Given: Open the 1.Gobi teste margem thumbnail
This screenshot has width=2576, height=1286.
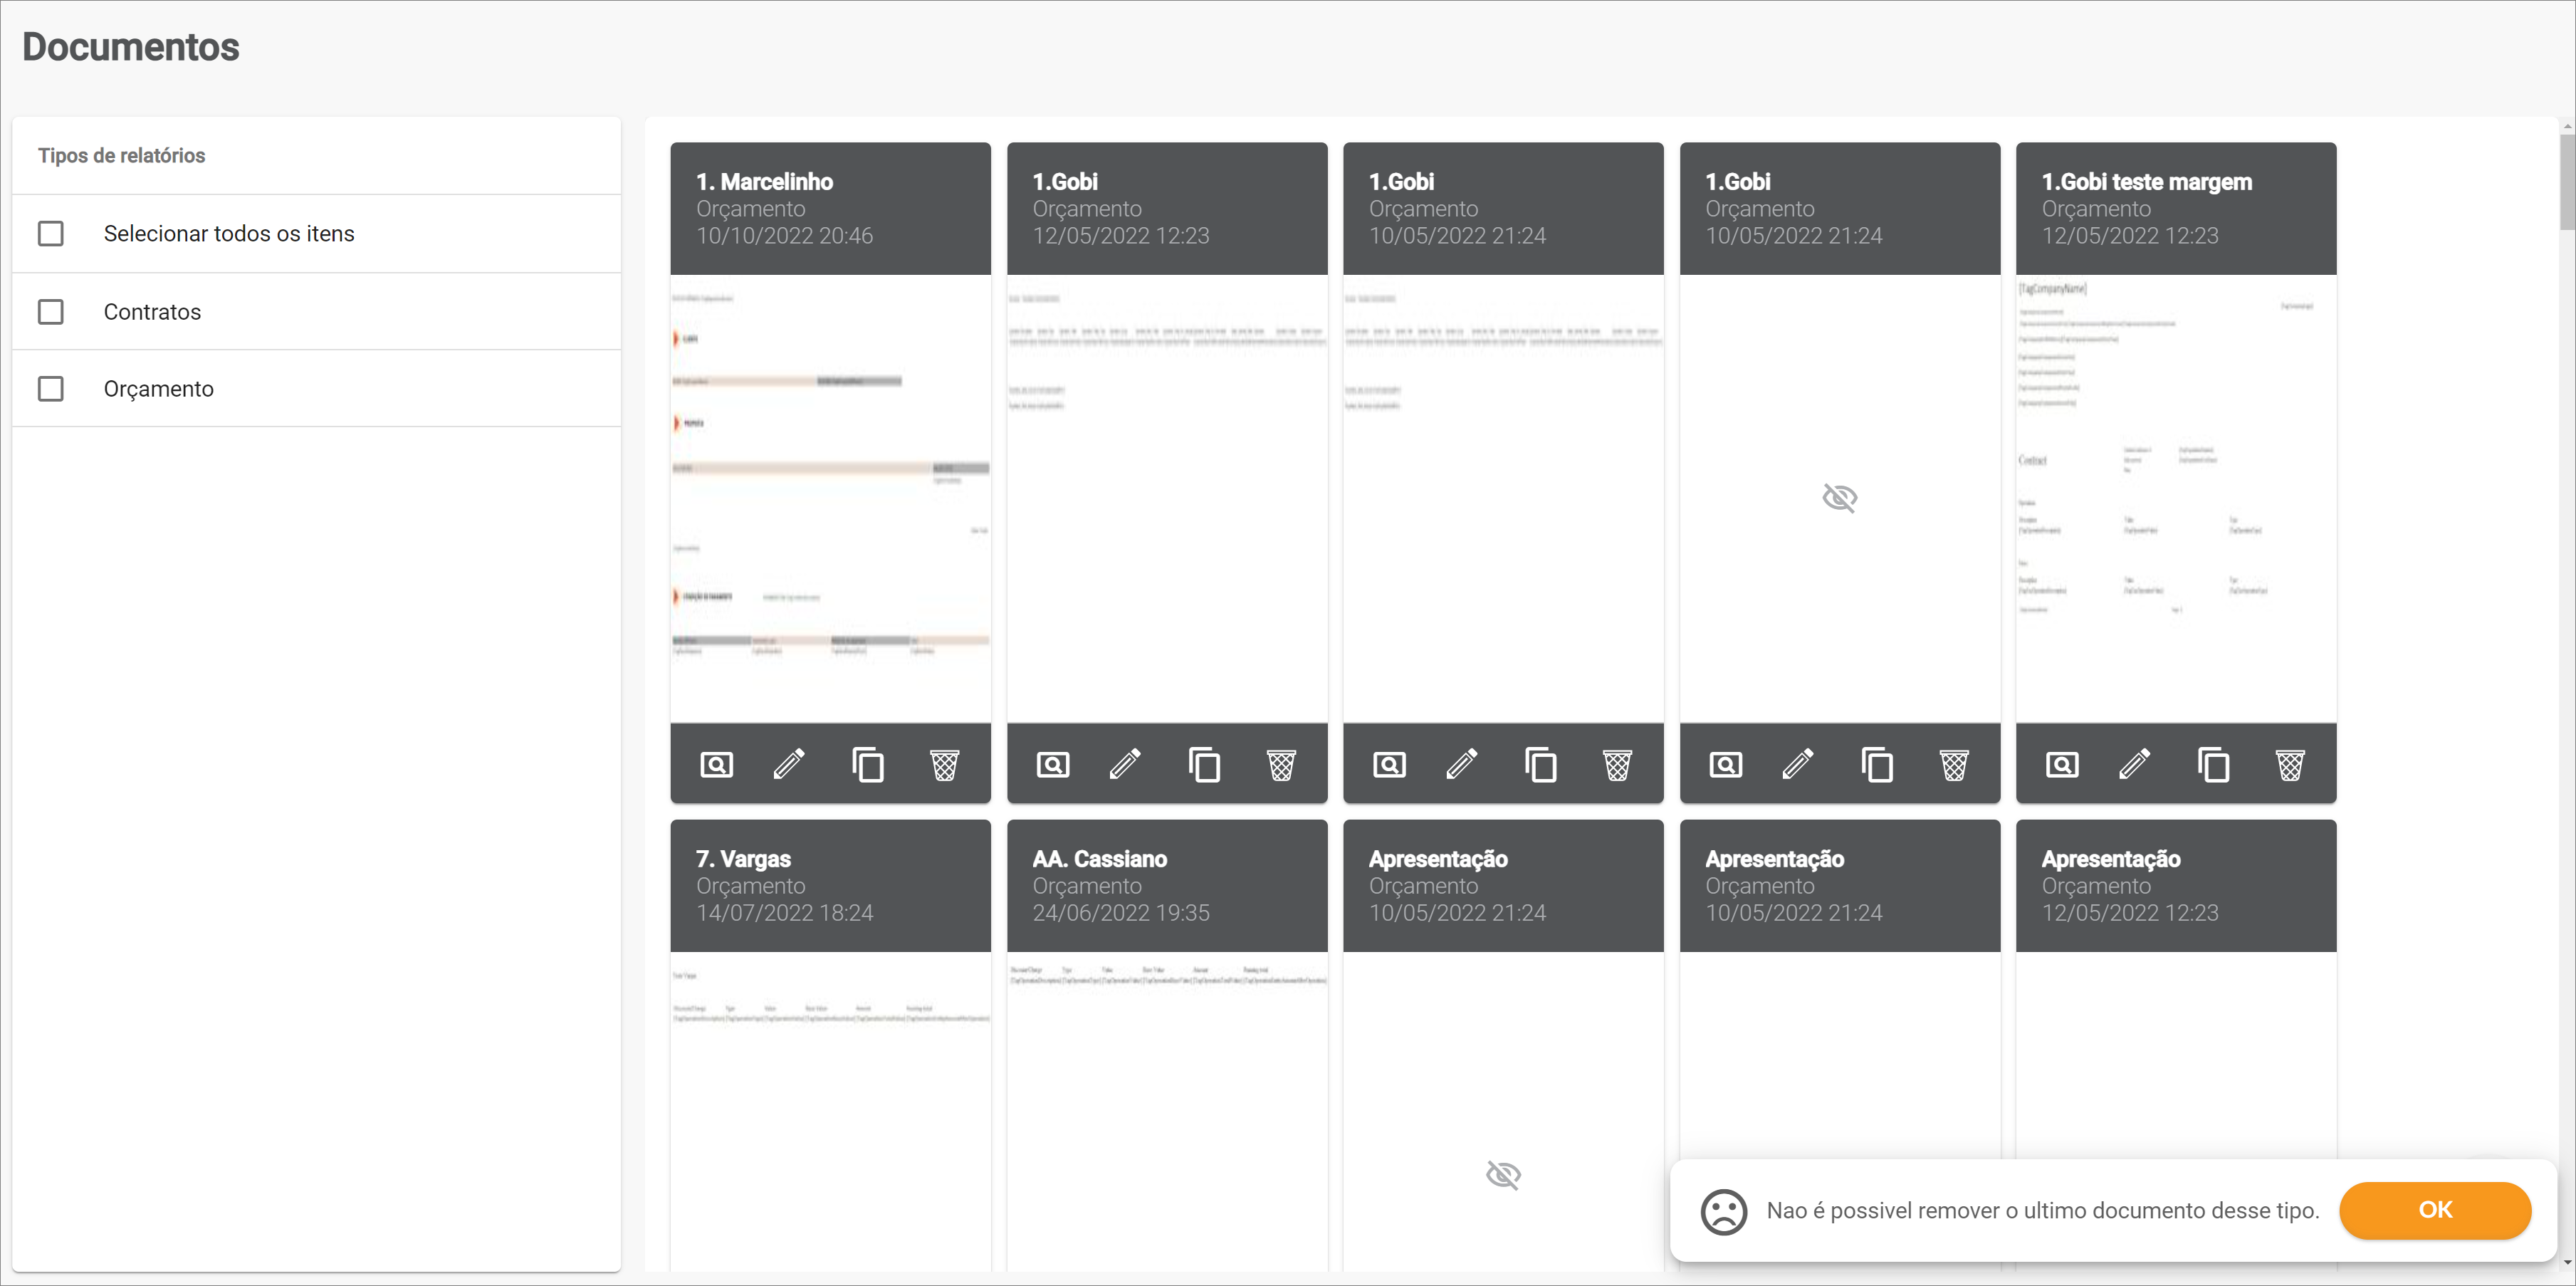Looking at the screenshot, I should [x=2176, y=498].
